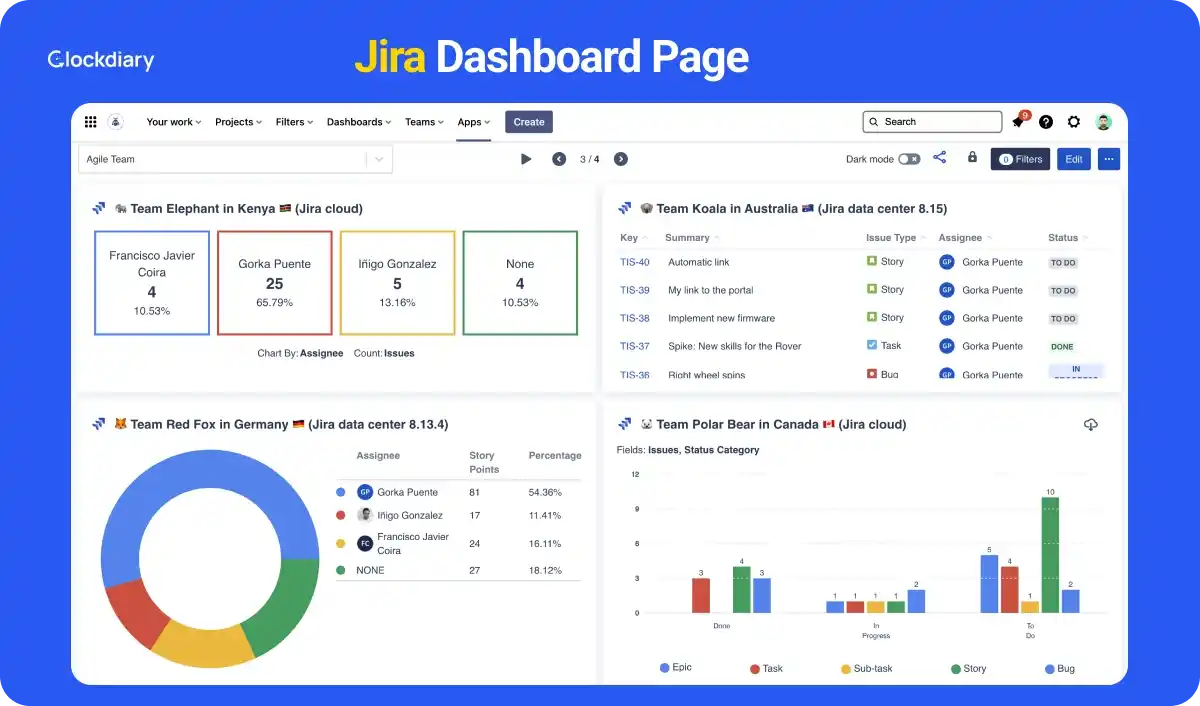Toggle the Epic legend item
Viewport: 1200px width, 706px height.
[x=675, y=667]
